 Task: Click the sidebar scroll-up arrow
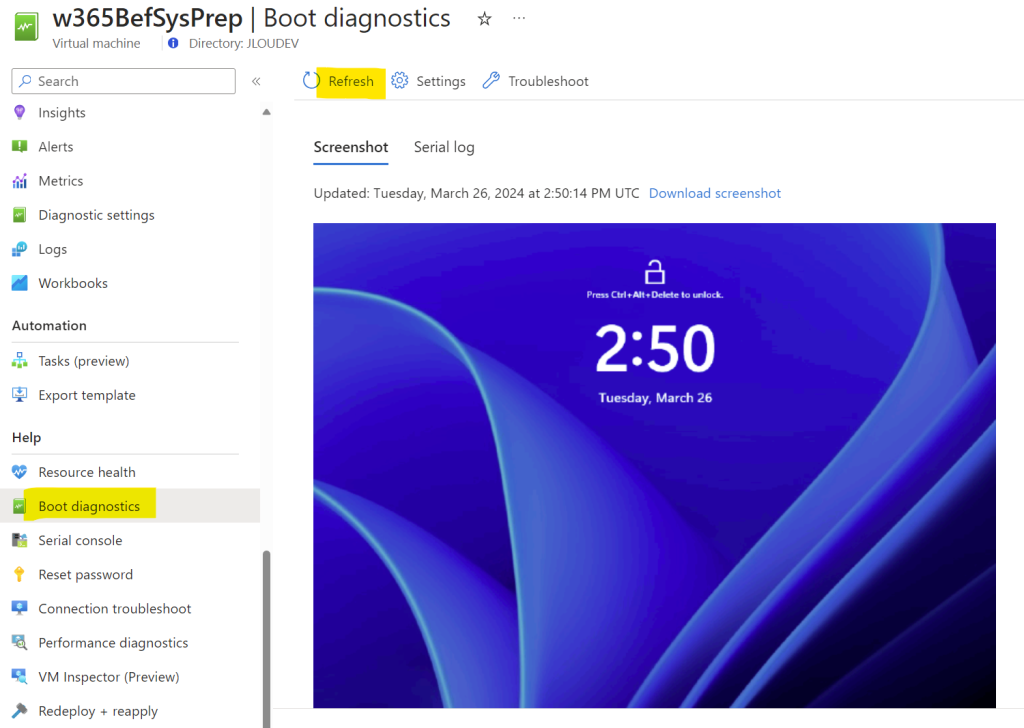pos(266,112)
